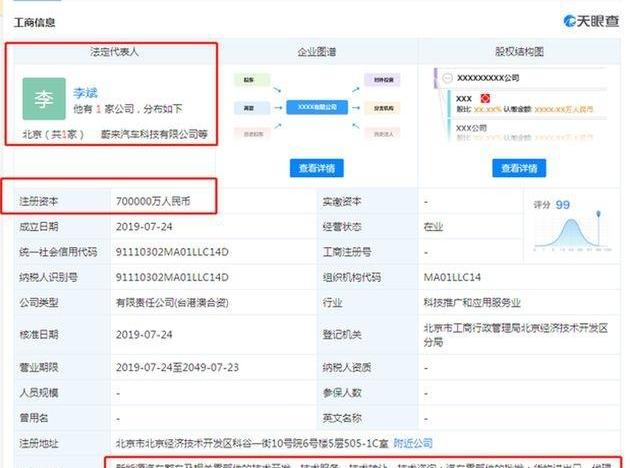Collapse the XXXXXXXXX公司 tree node
Viewport: 630px width, 468px height.
click(x=447, y=78)
